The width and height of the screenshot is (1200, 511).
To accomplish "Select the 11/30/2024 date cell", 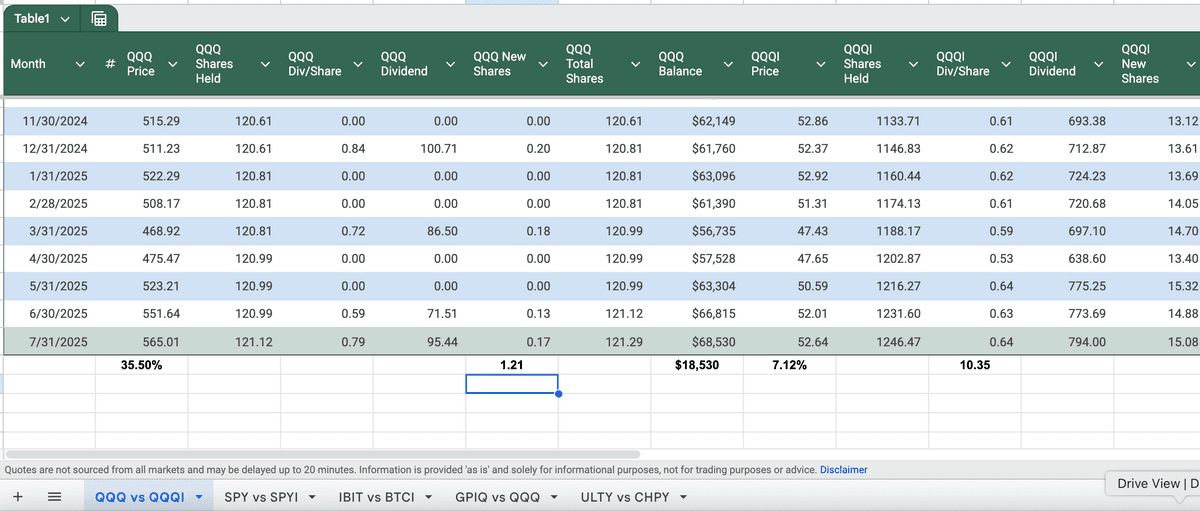I will [55, 121].
